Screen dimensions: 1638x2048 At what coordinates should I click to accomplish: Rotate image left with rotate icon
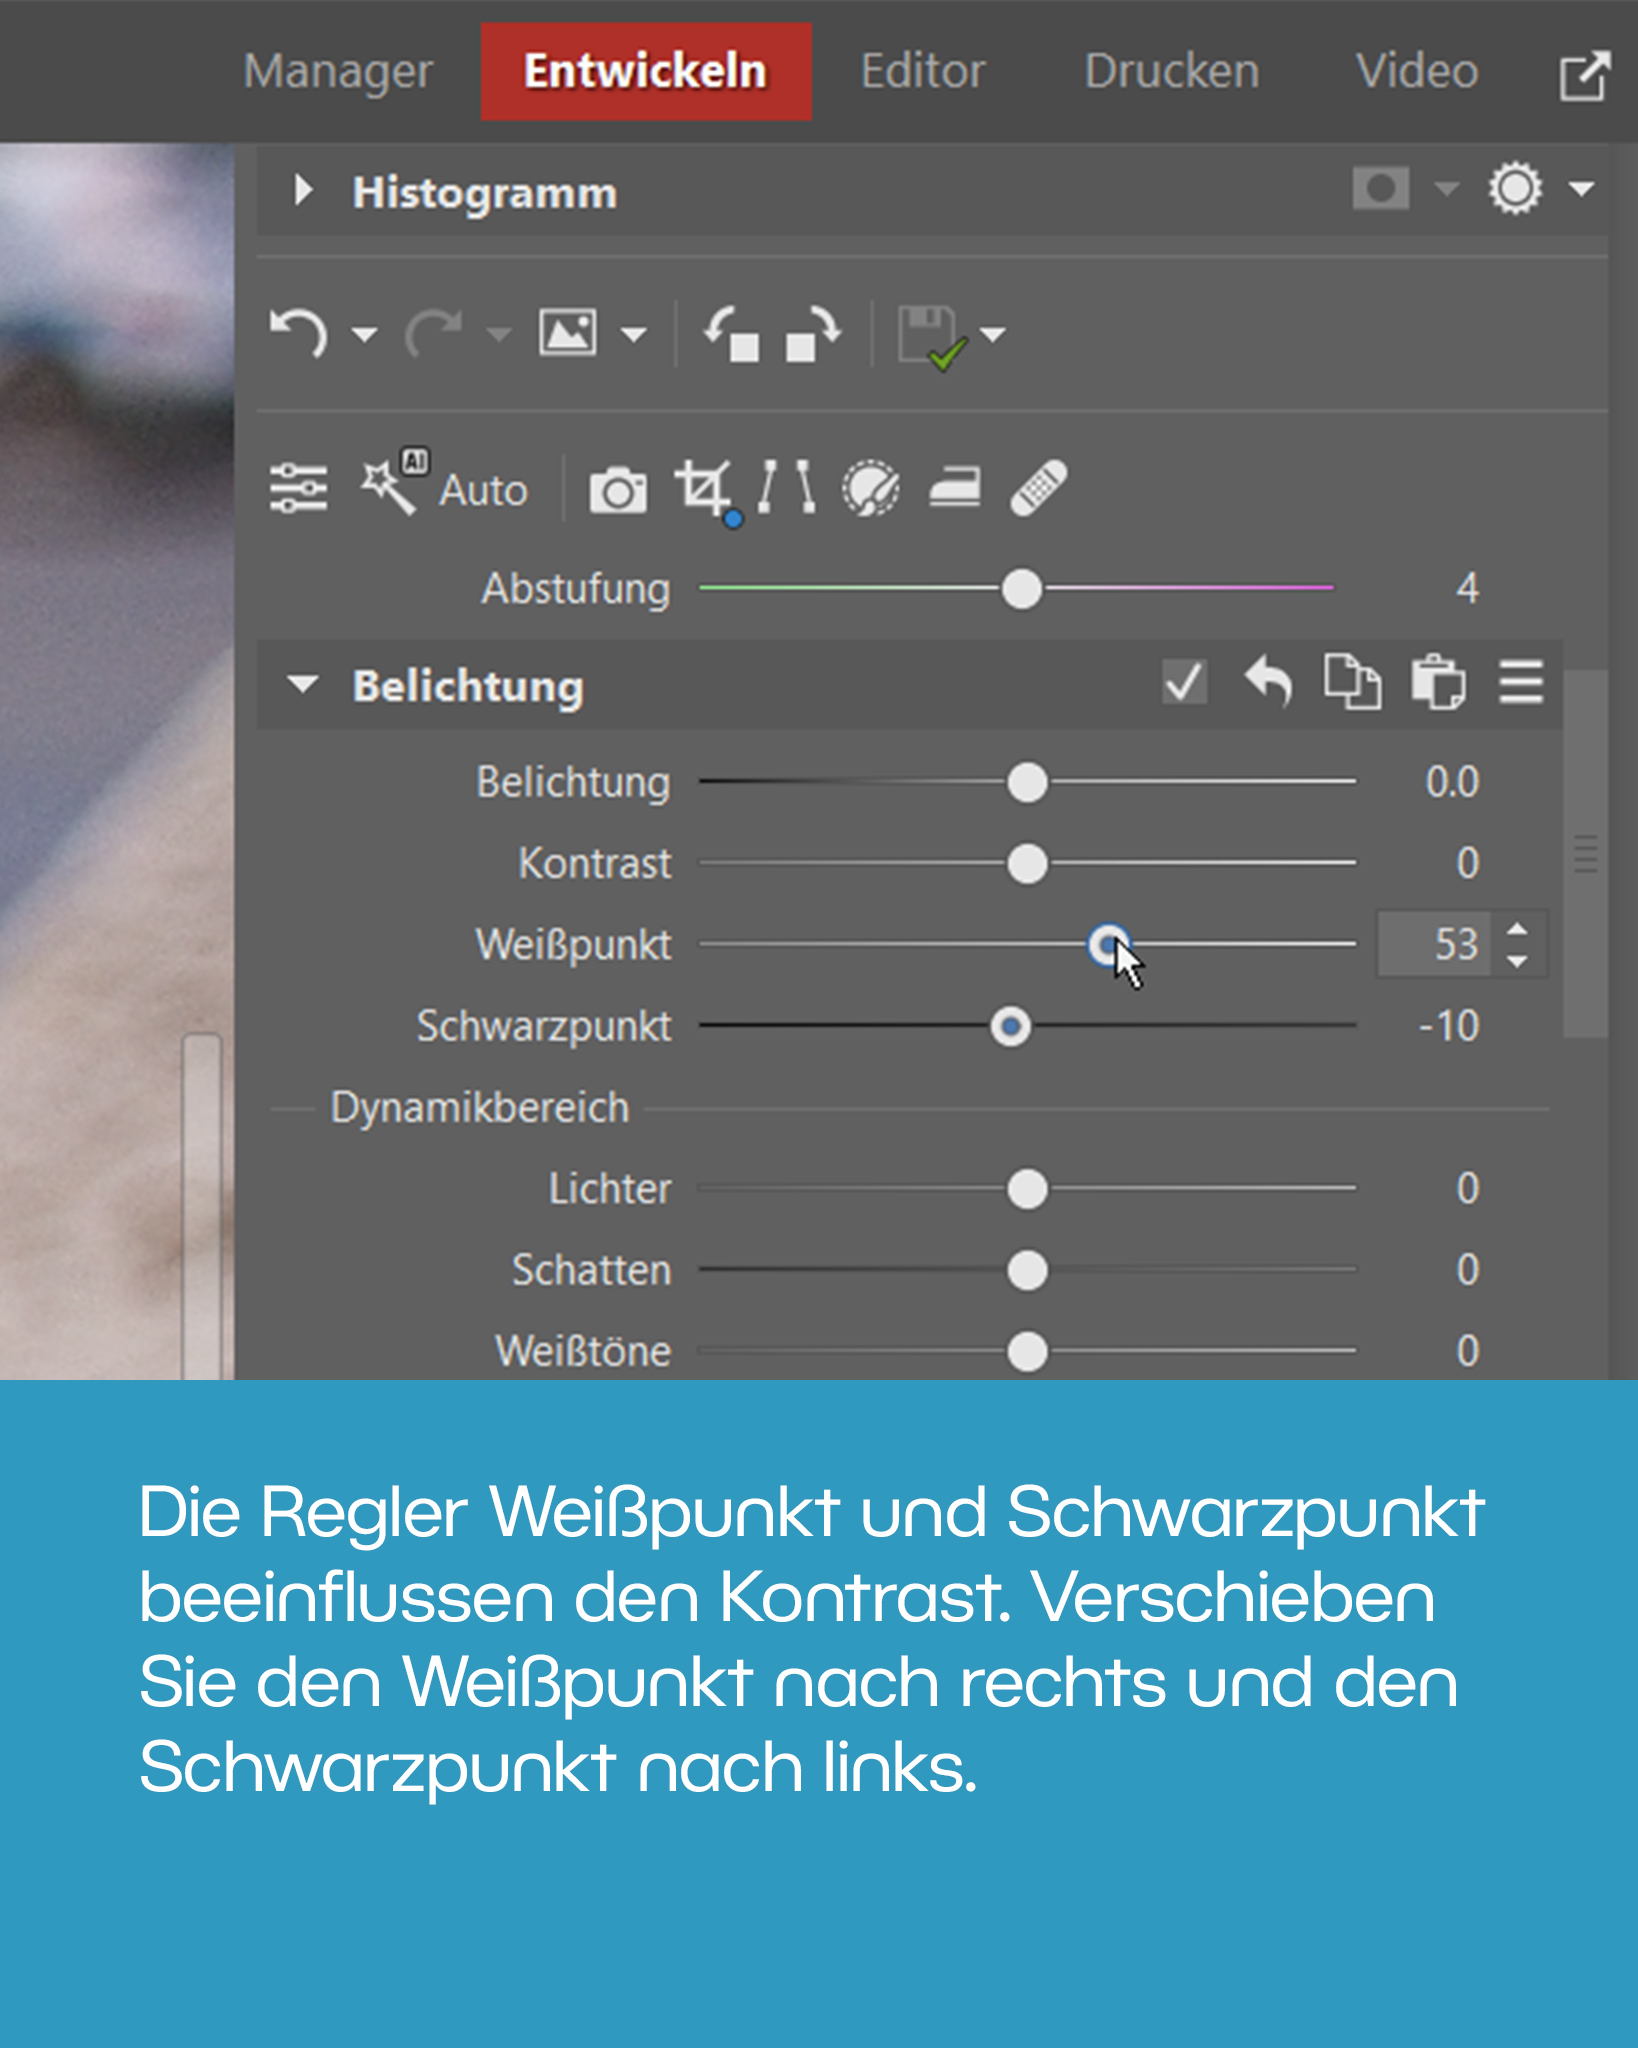(x=731, y=333)
